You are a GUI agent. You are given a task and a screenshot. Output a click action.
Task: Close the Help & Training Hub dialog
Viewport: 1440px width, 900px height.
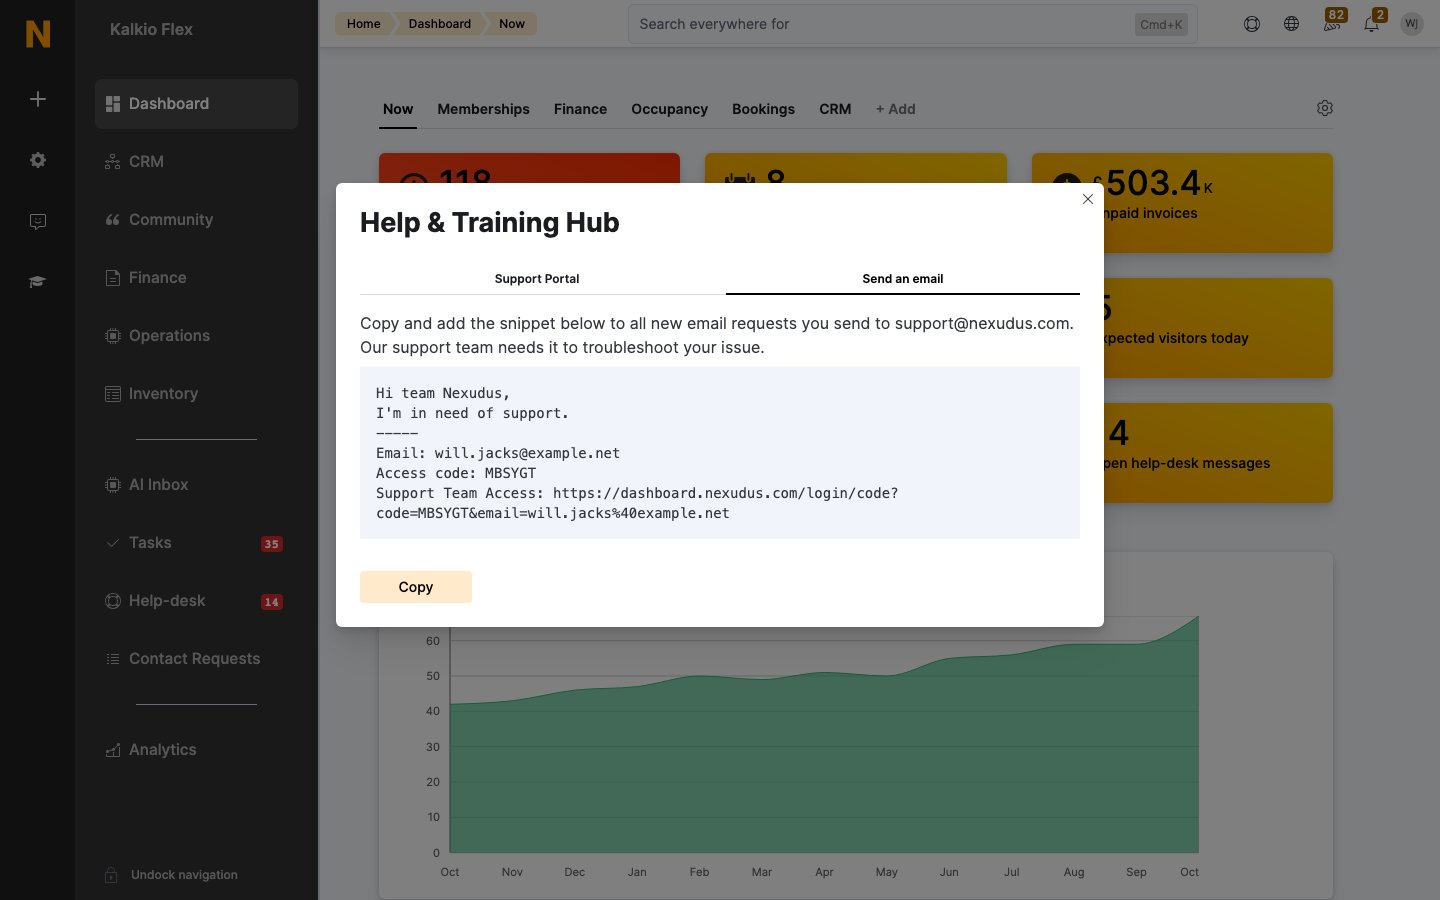pos(1088,199)
